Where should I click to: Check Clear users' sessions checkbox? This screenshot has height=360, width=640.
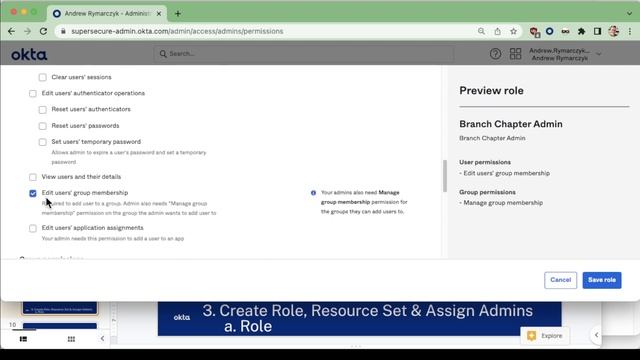pyautogui.click(x=42, y=77)
